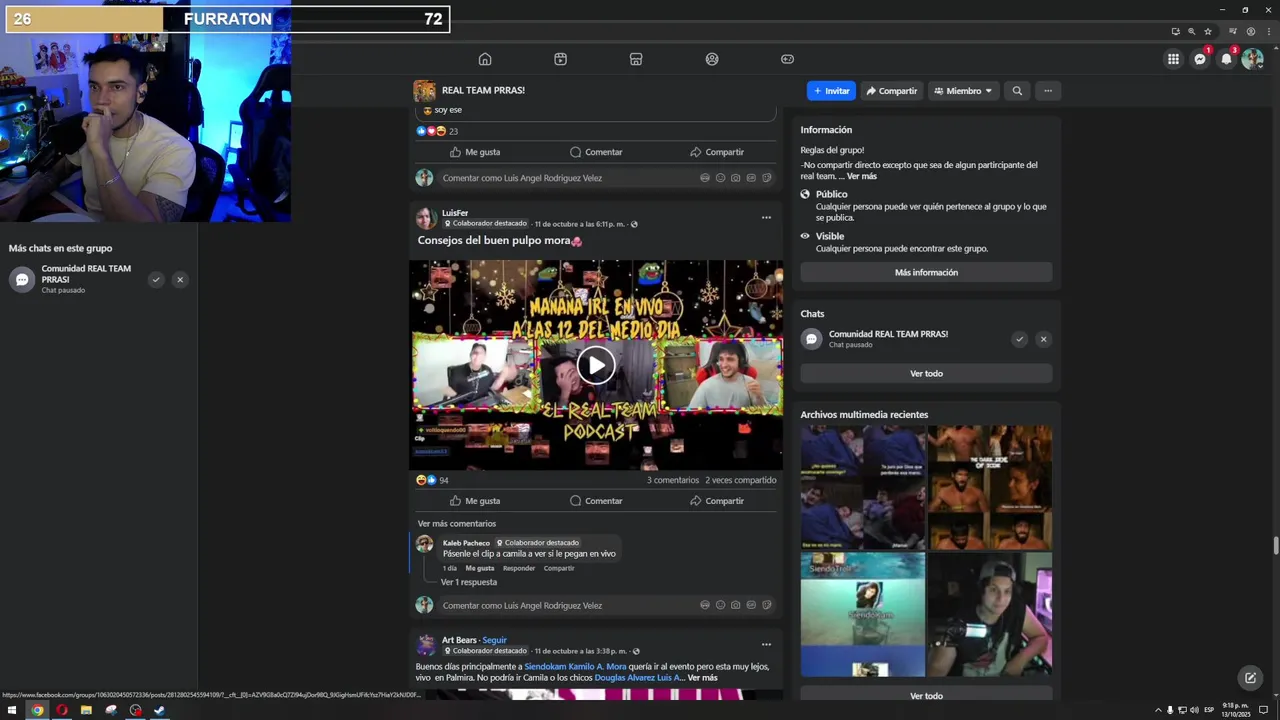Open Messenger chats icon
The image size is (1280, 720).
(x=1200, y=59)
